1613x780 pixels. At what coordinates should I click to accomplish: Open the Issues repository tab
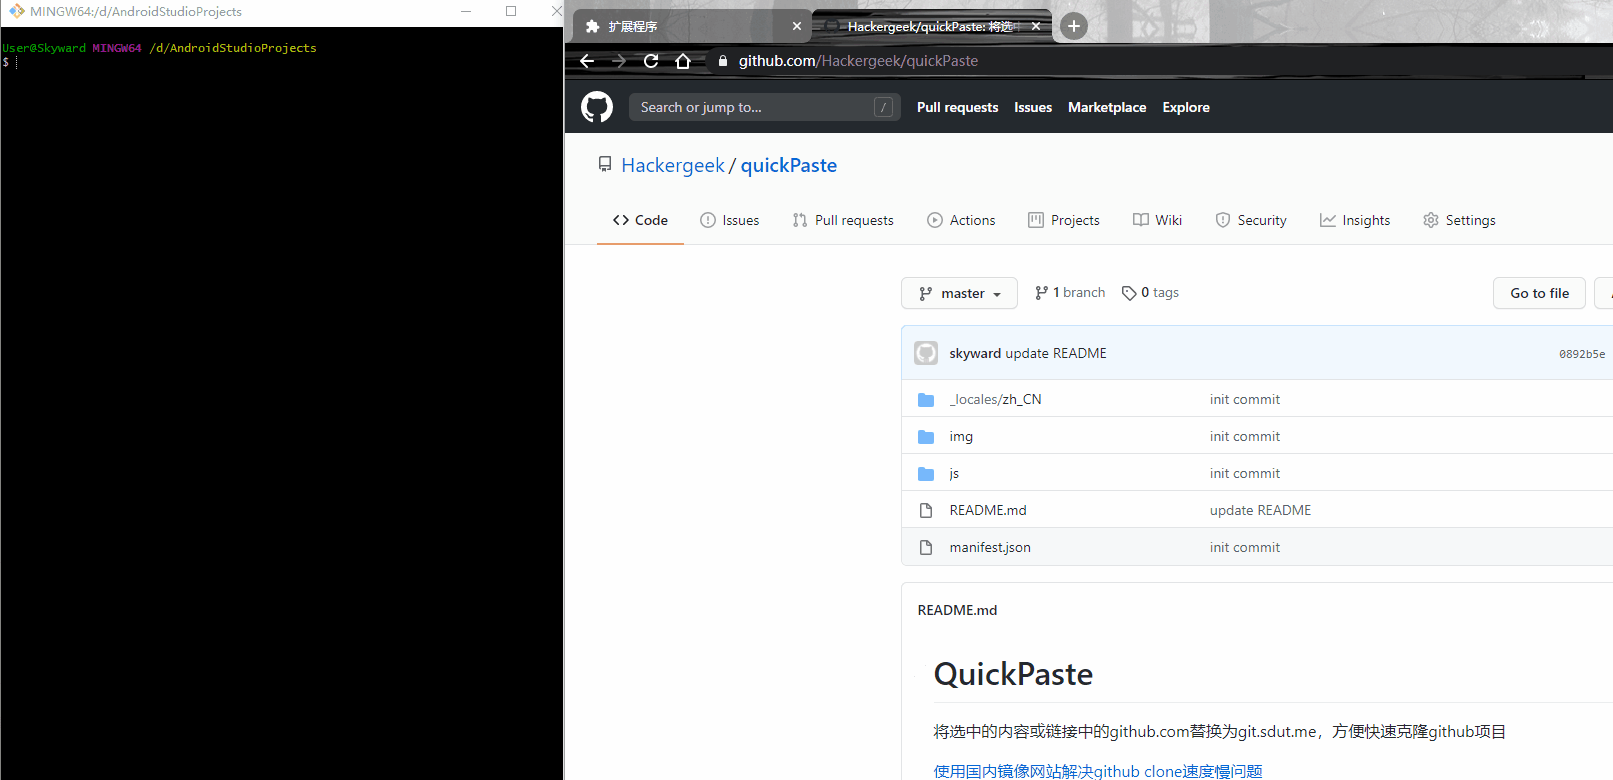pyautogui.click(x=730, y=220)
